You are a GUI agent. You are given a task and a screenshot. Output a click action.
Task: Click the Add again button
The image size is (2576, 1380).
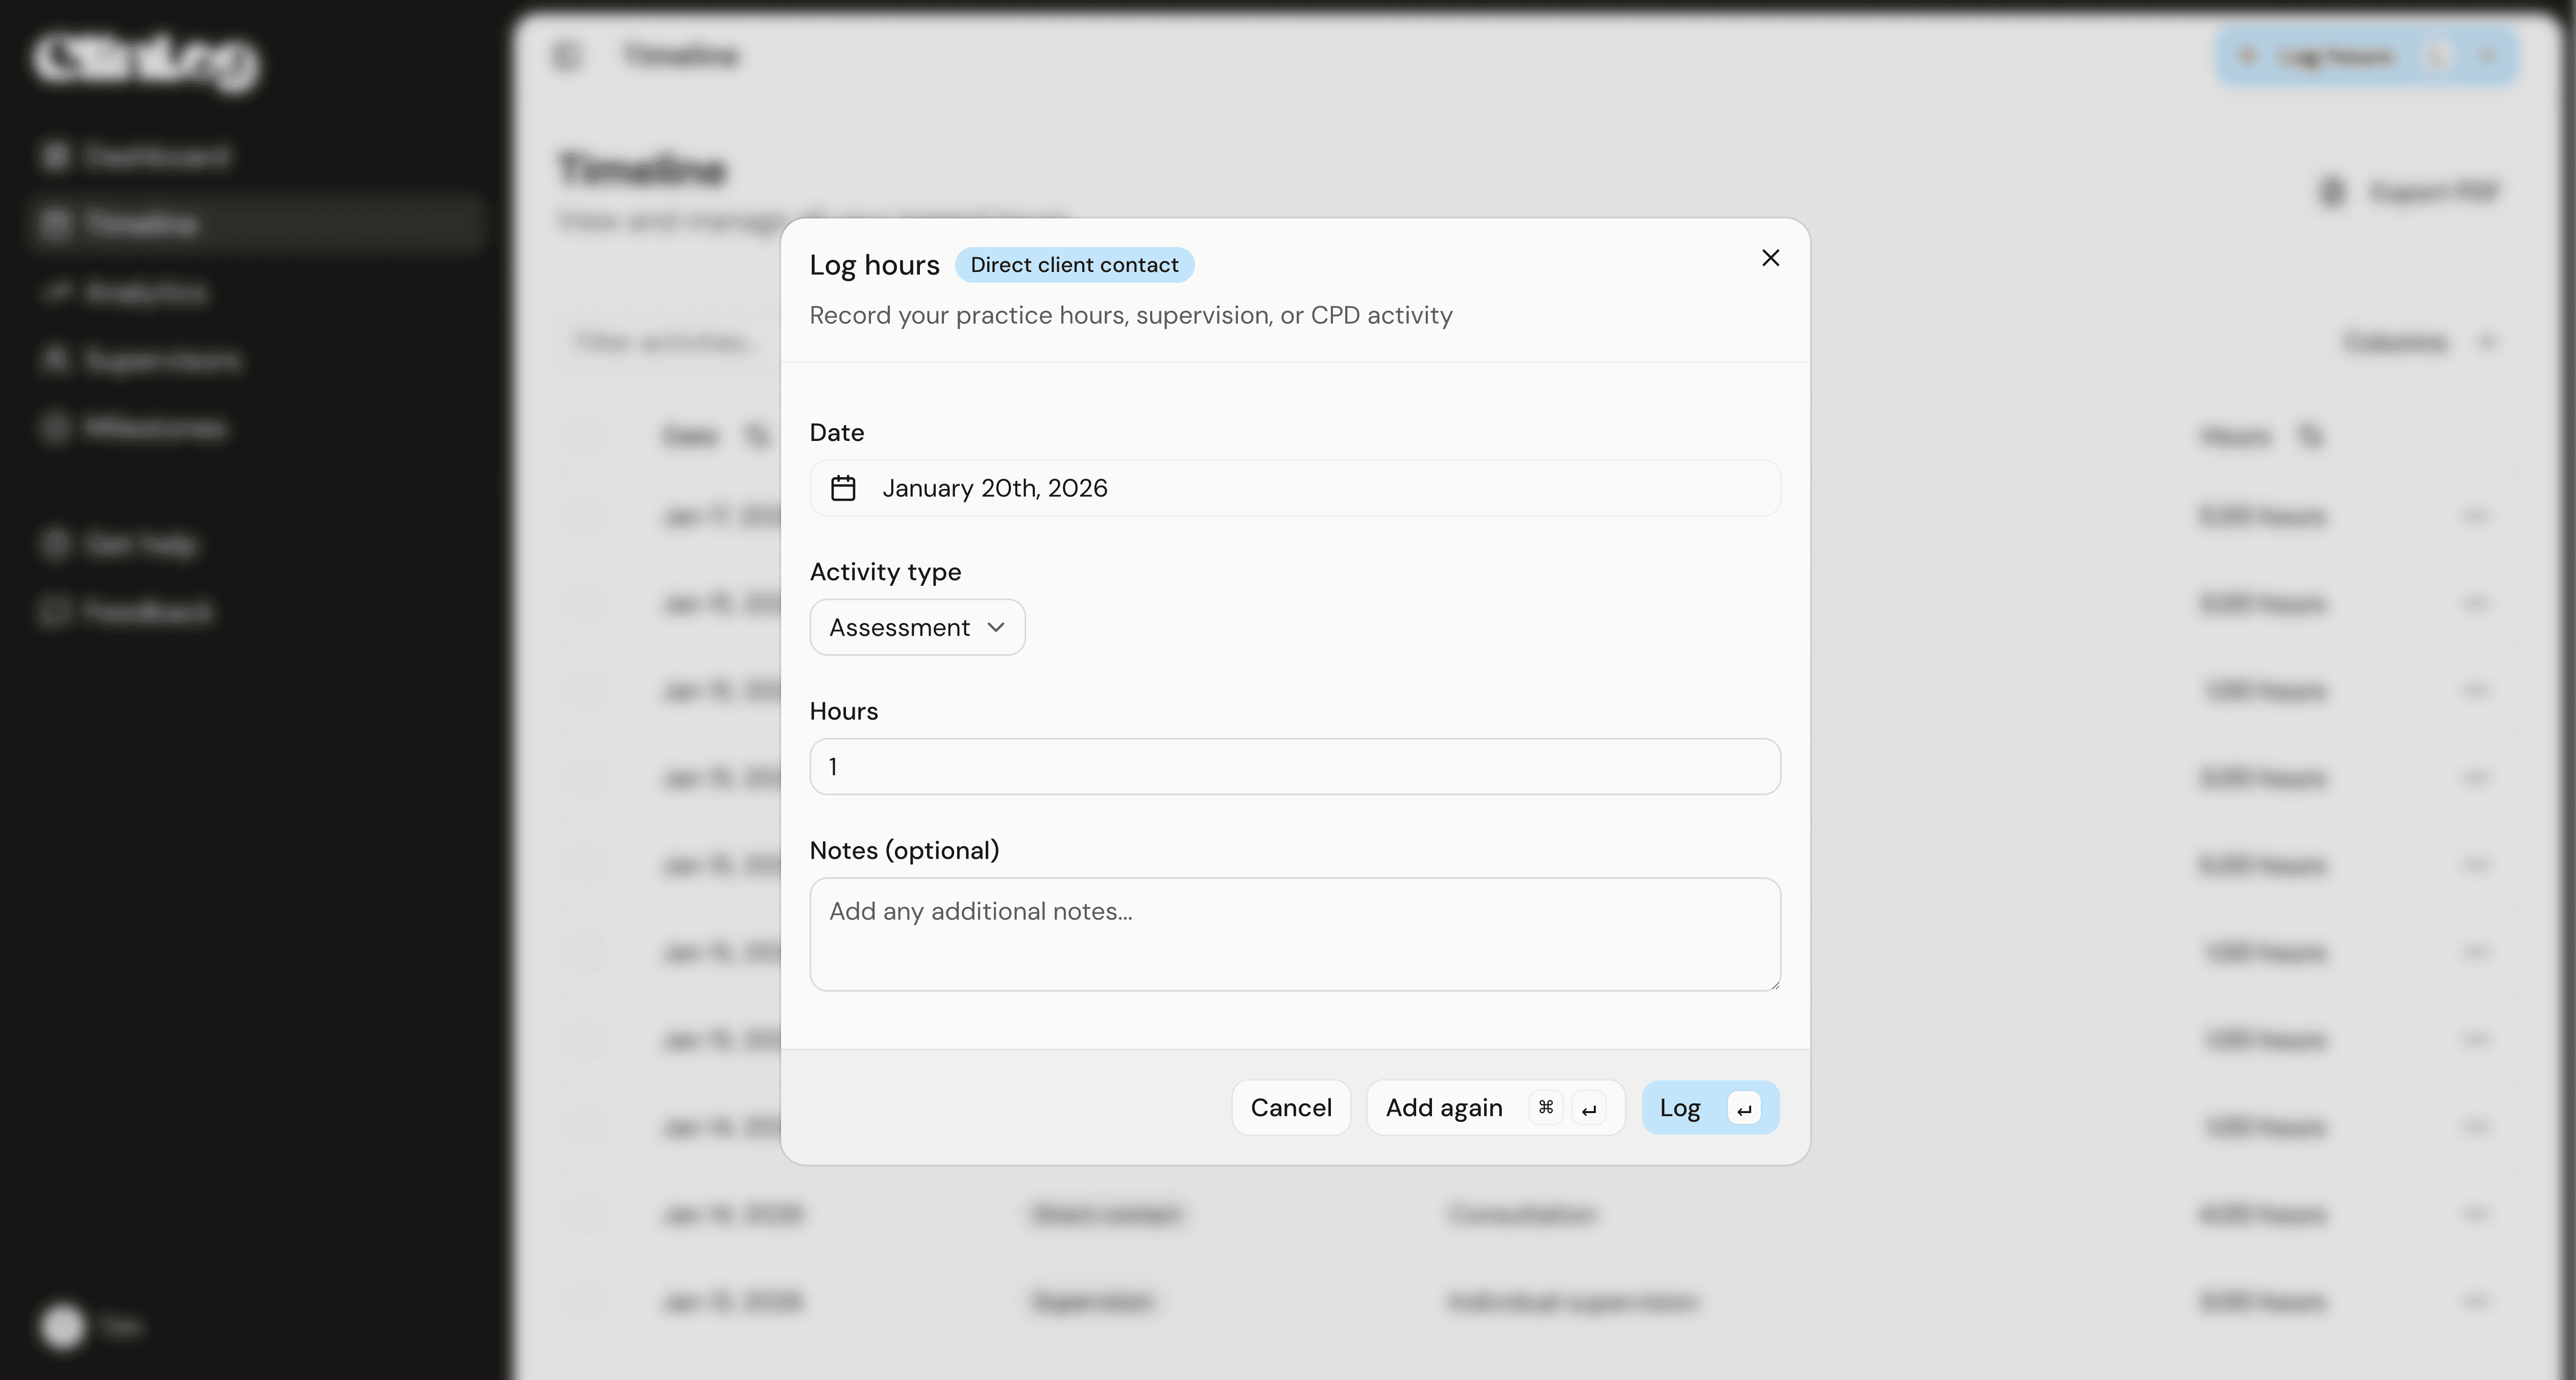[x=1443, y=1108]
